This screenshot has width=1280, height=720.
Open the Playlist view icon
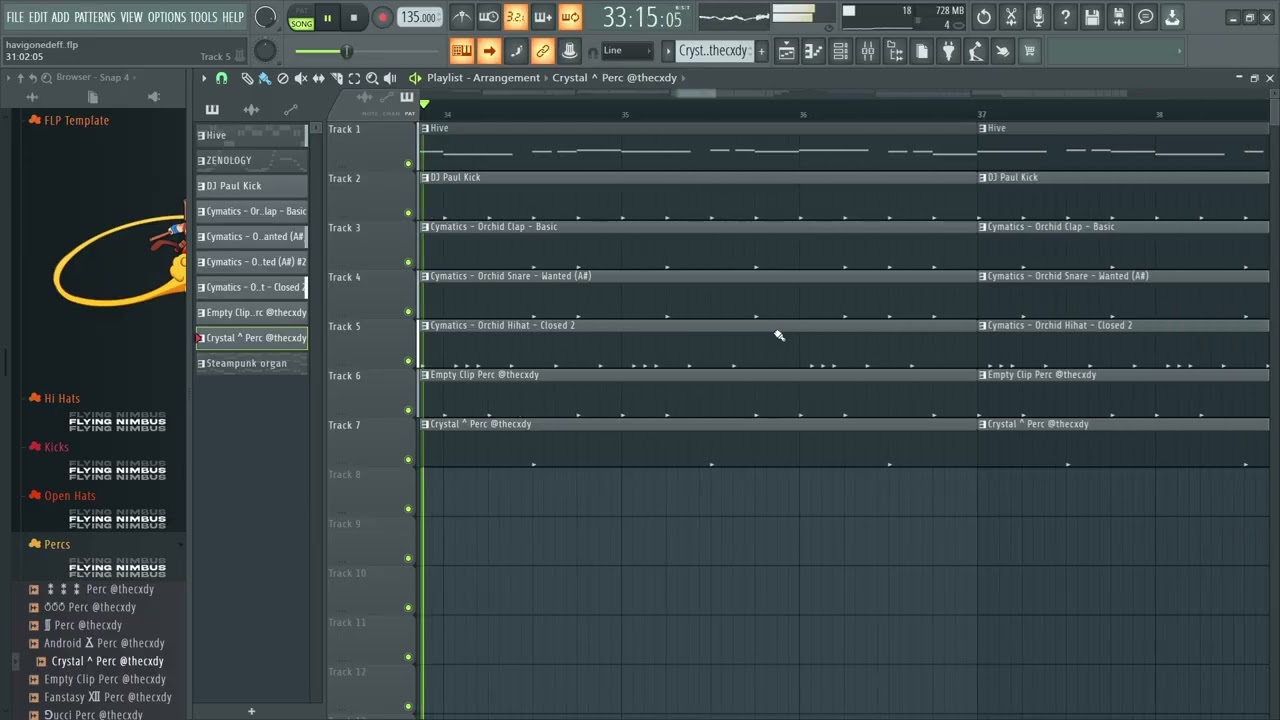[787, 51]
